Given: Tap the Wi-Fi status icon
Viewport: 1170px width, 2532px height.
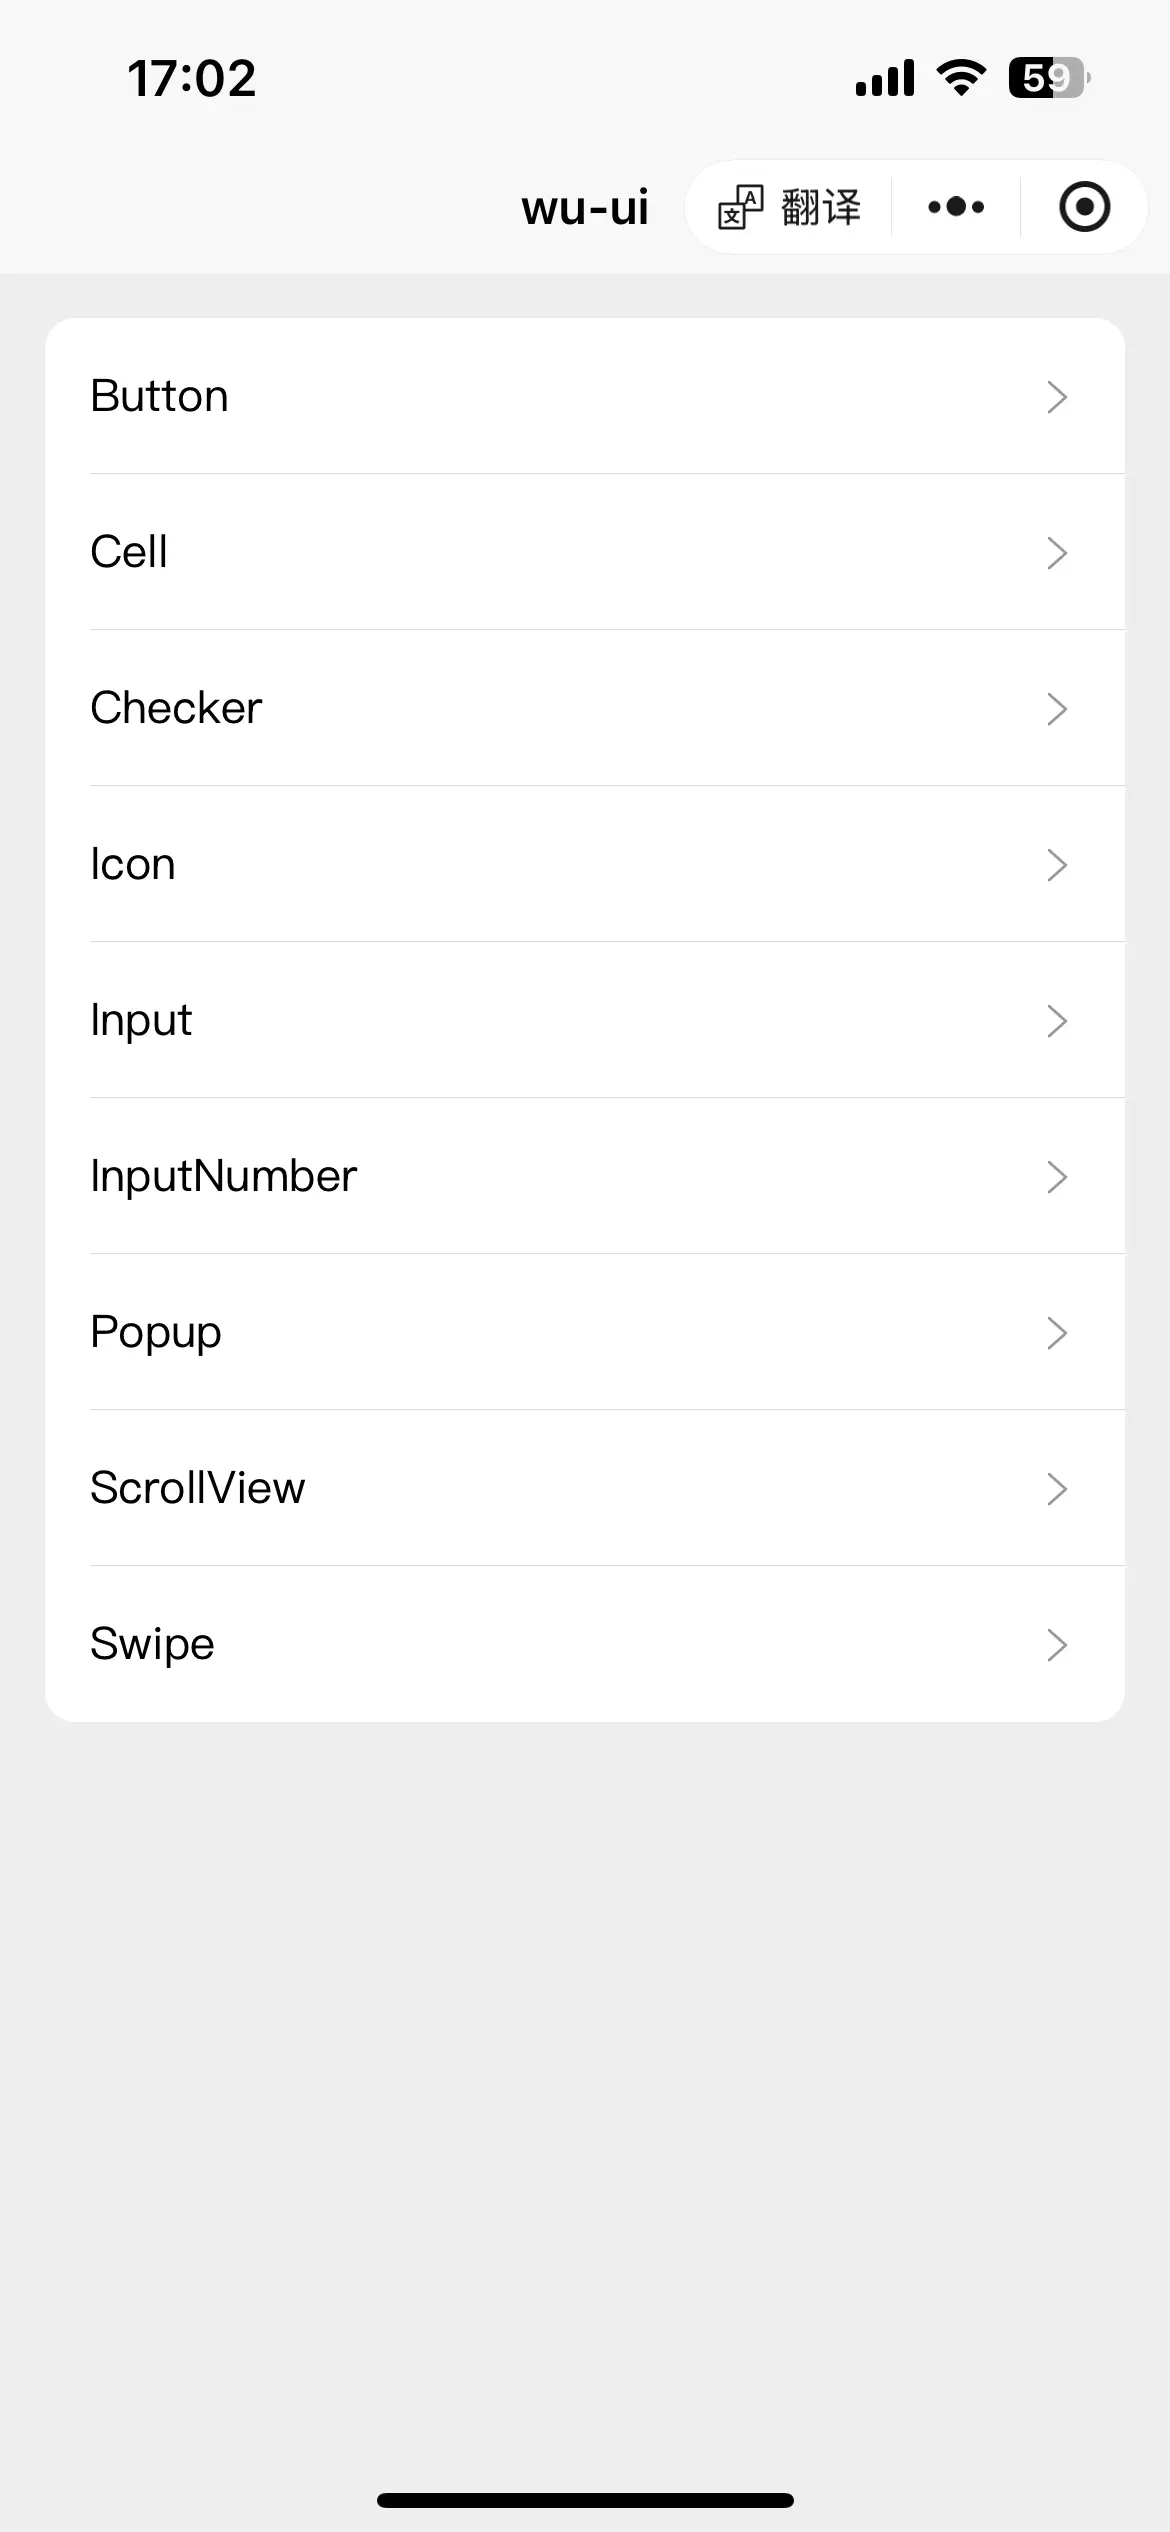Looking at the screenshot, I should click(x=961, y=78).
